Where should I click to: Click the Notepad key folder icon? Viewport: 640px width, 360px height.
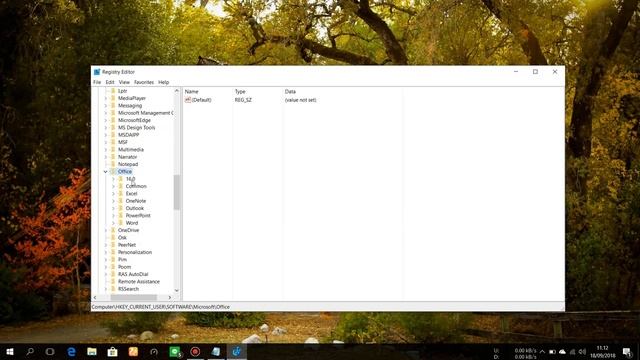point(113,164)
